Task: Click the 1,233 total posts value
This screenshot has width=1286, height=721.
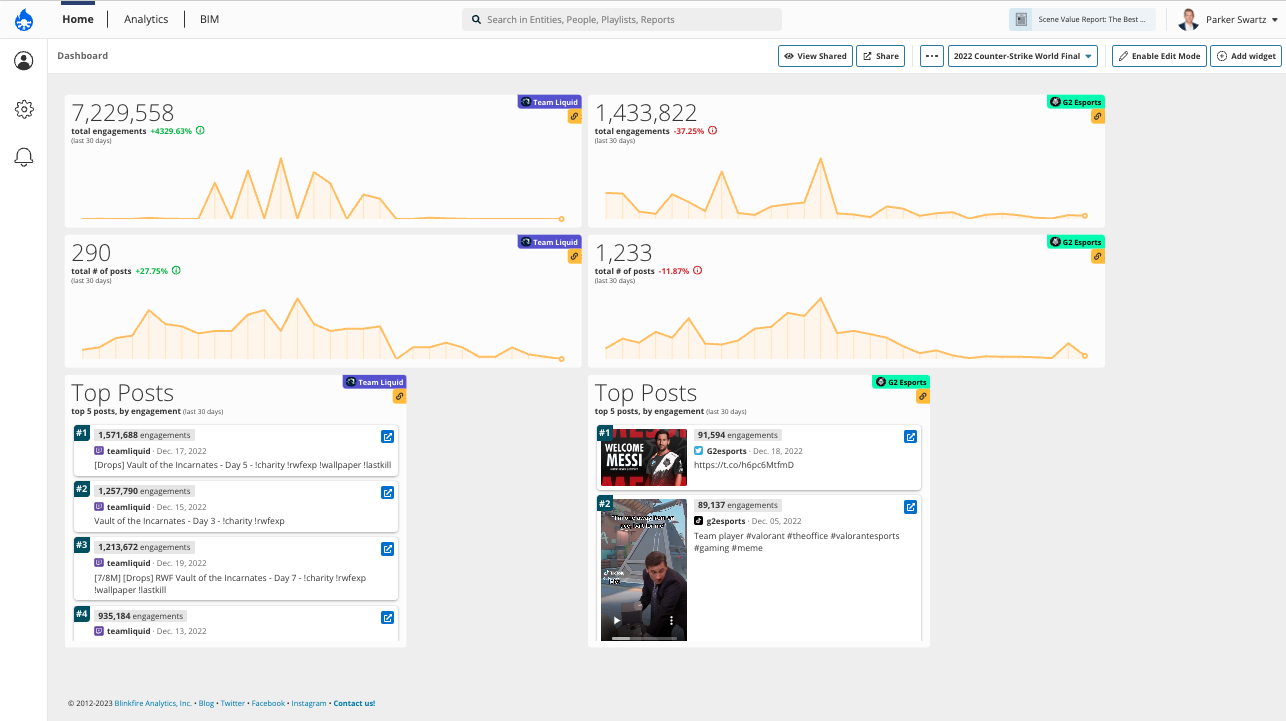Action: (623, 253)
